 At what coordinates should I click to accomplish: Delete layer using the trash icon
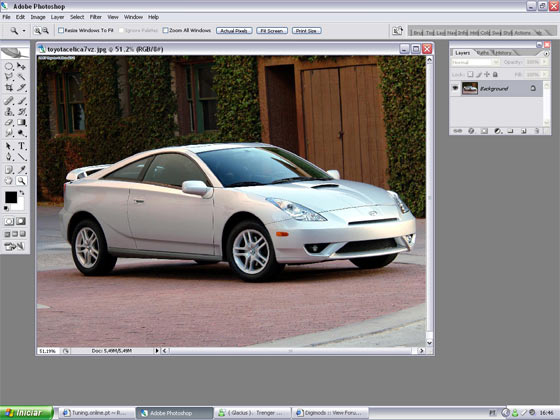click(537, 131)
